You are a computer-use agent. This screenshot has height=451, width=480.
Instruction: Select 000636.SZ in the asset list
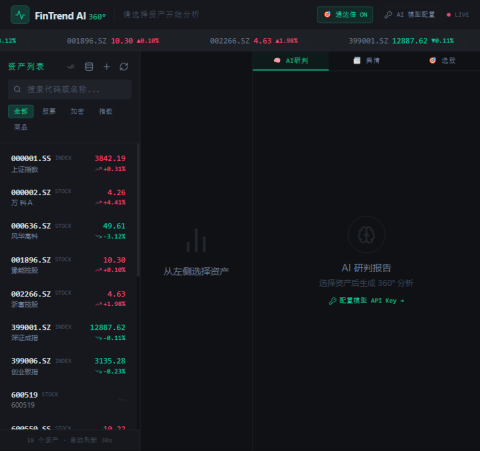pyautogui.click(x=68, y=231)
